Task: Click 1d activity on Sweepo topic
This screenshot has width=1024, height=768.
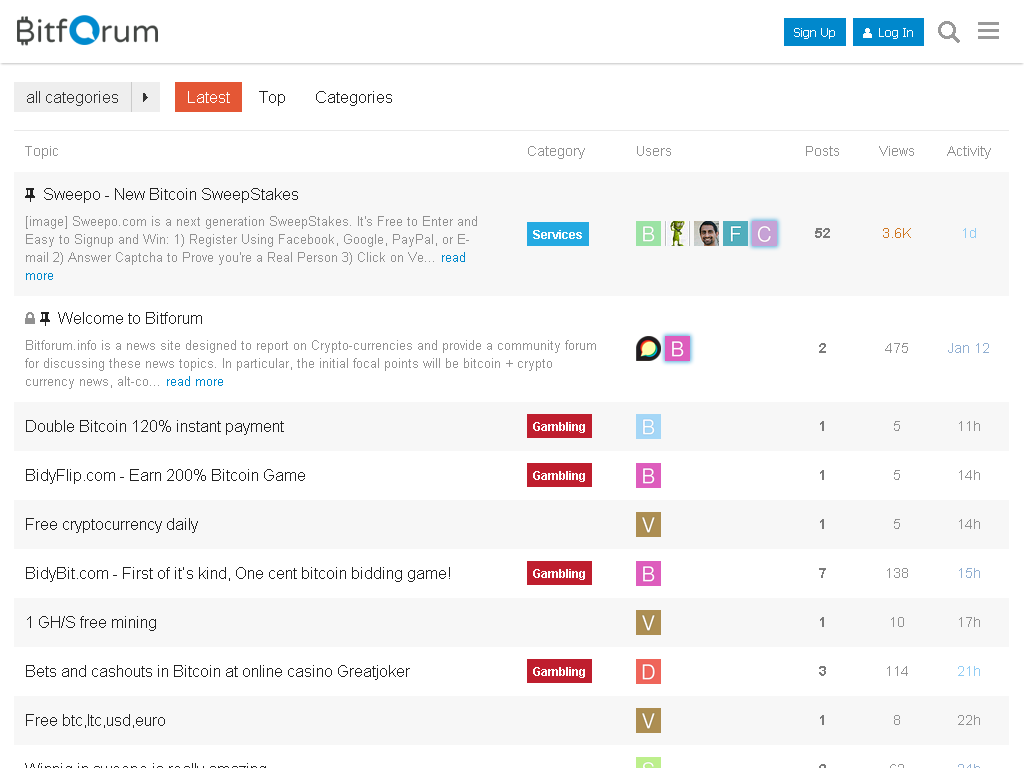Action: pyautogui.click(x=969, y=233)
